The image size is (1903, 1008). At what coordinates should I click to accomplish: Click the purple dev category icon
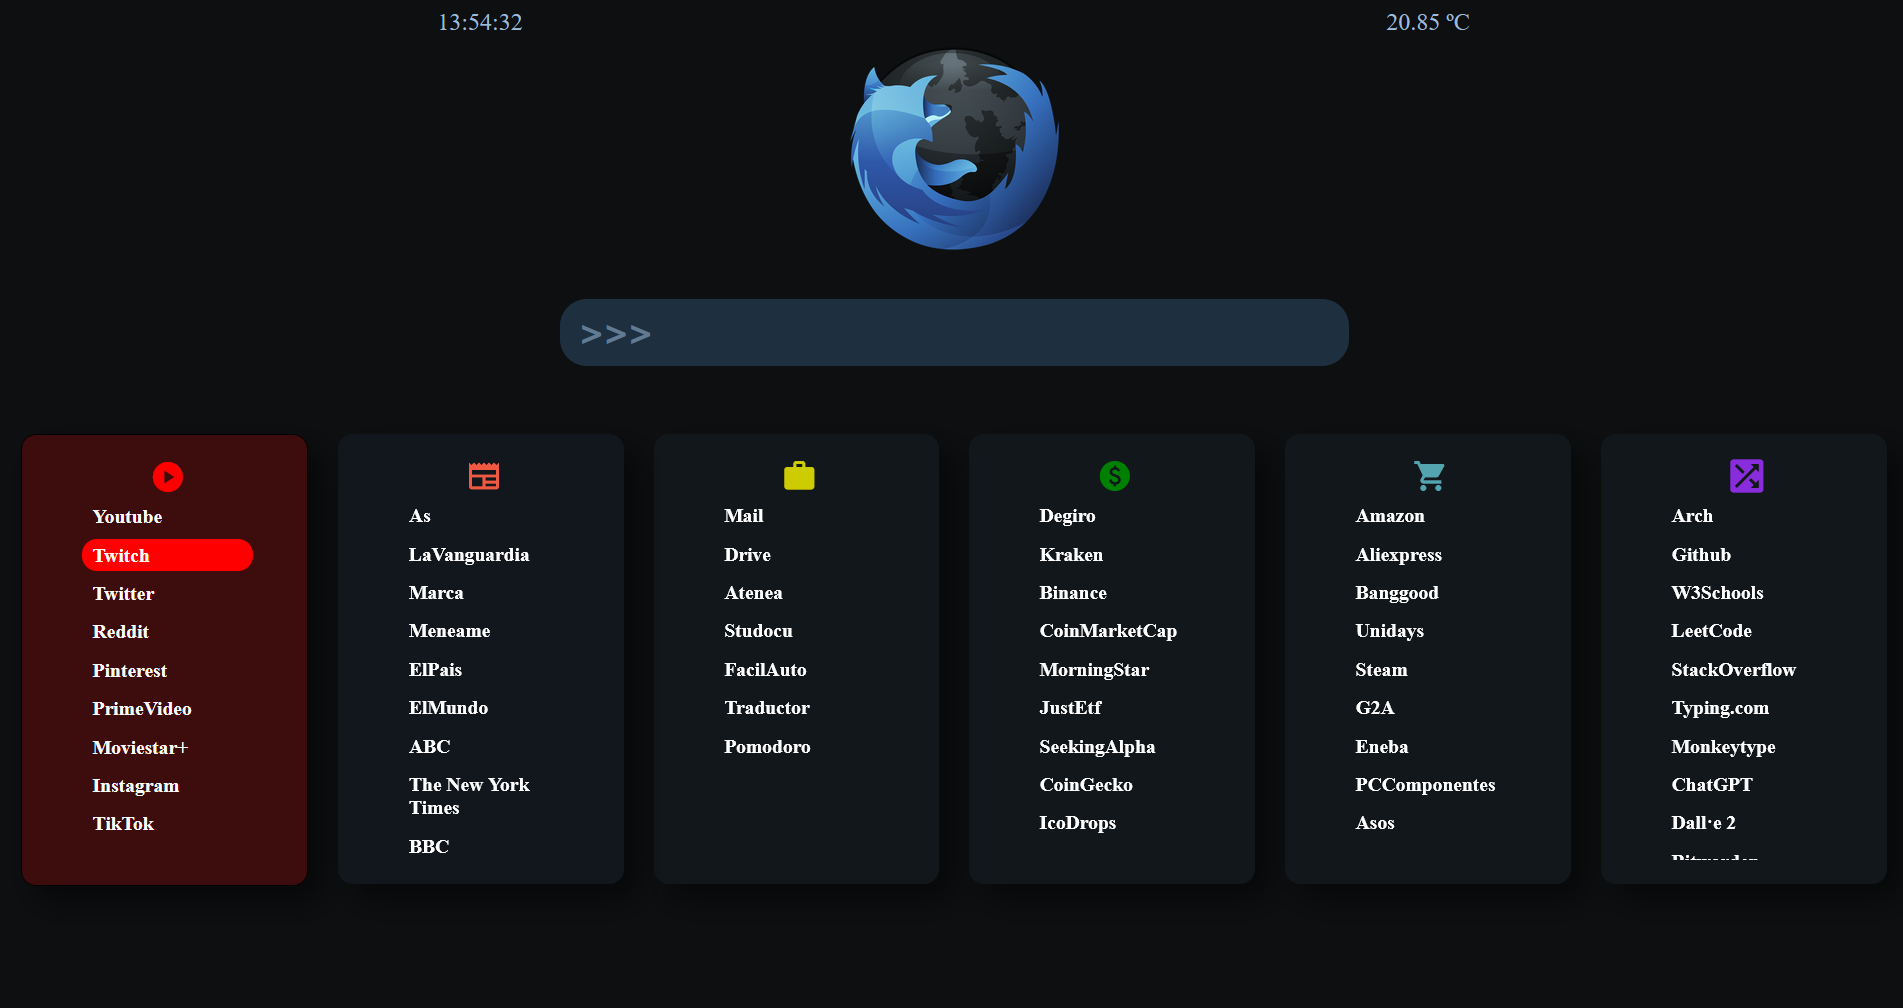pyautogui.click(x=1747, y=477)
